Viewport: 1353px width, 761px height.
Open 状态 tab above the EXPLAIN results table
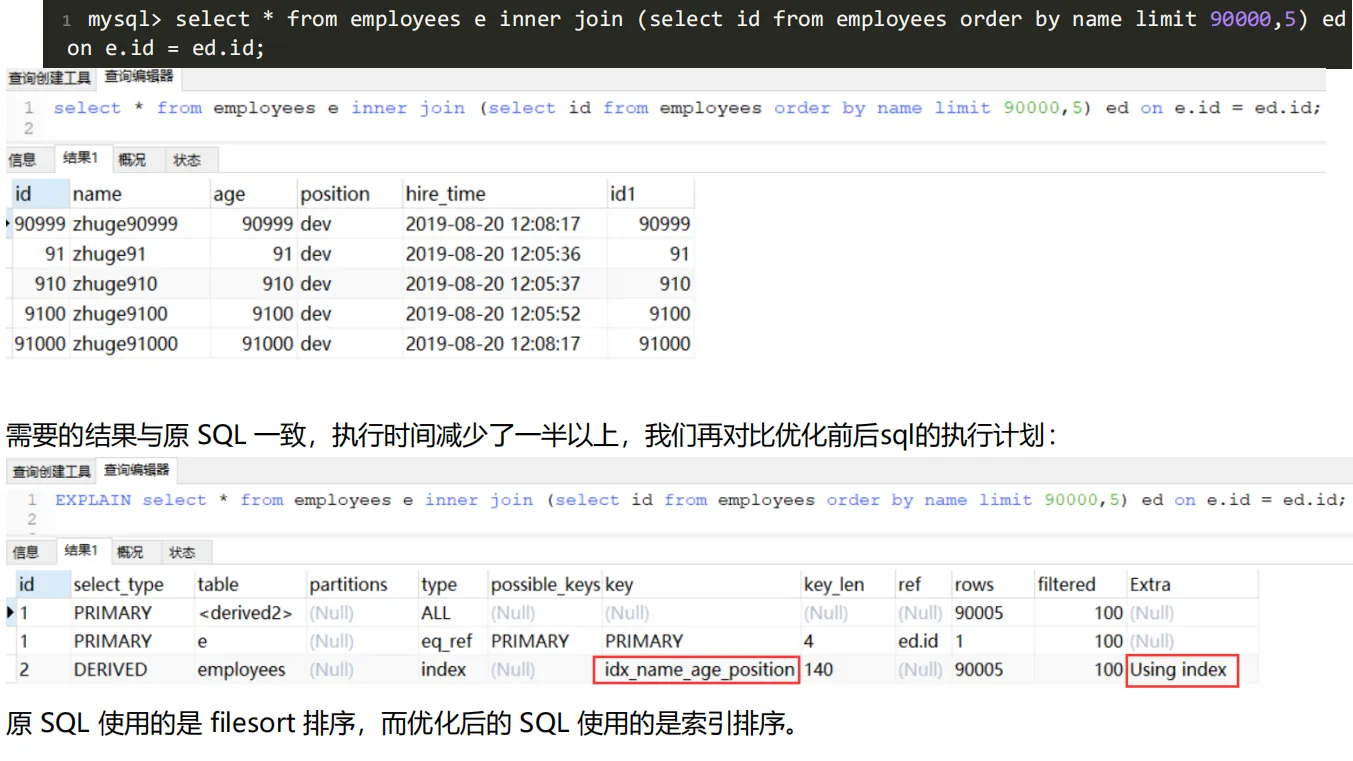click(x=182, y=552)
